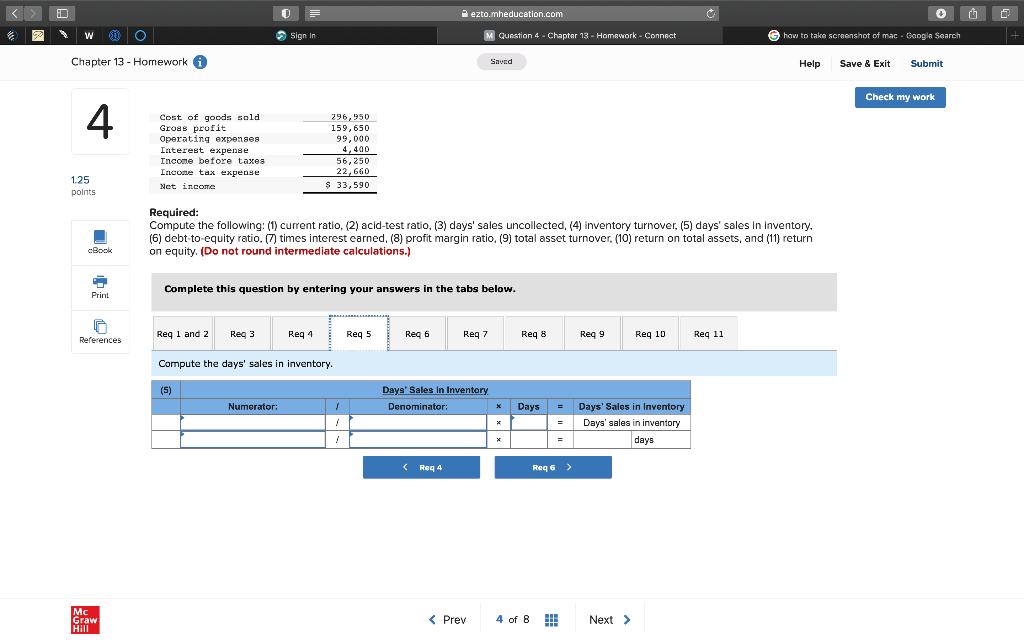1024x640 pixels.
Task: Open the pinned tab with yellow note icon
Action: [x=38, y=35]
